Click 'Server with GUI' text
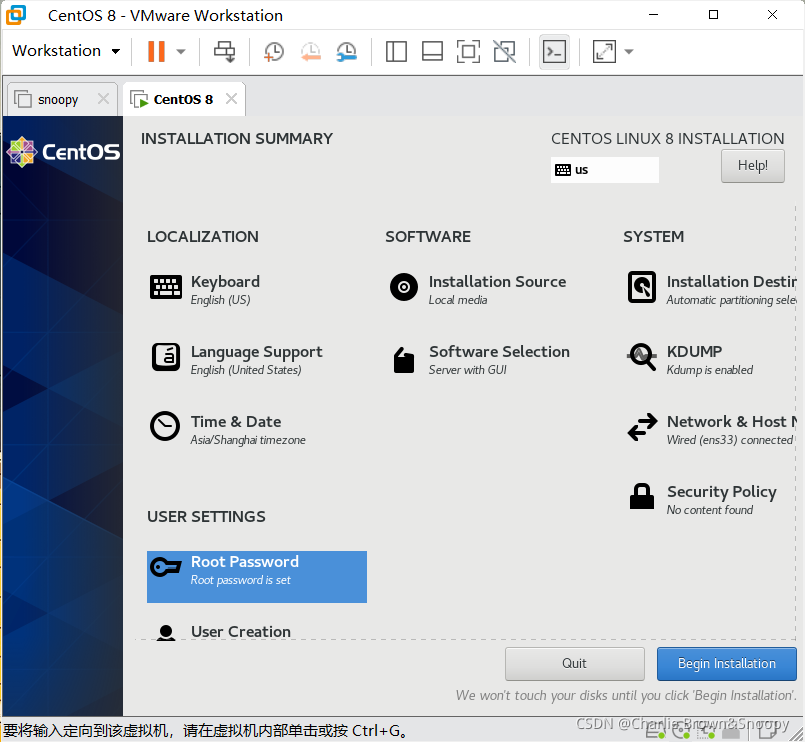This screenshot has height=742, width=805. [x=467, y=370]
